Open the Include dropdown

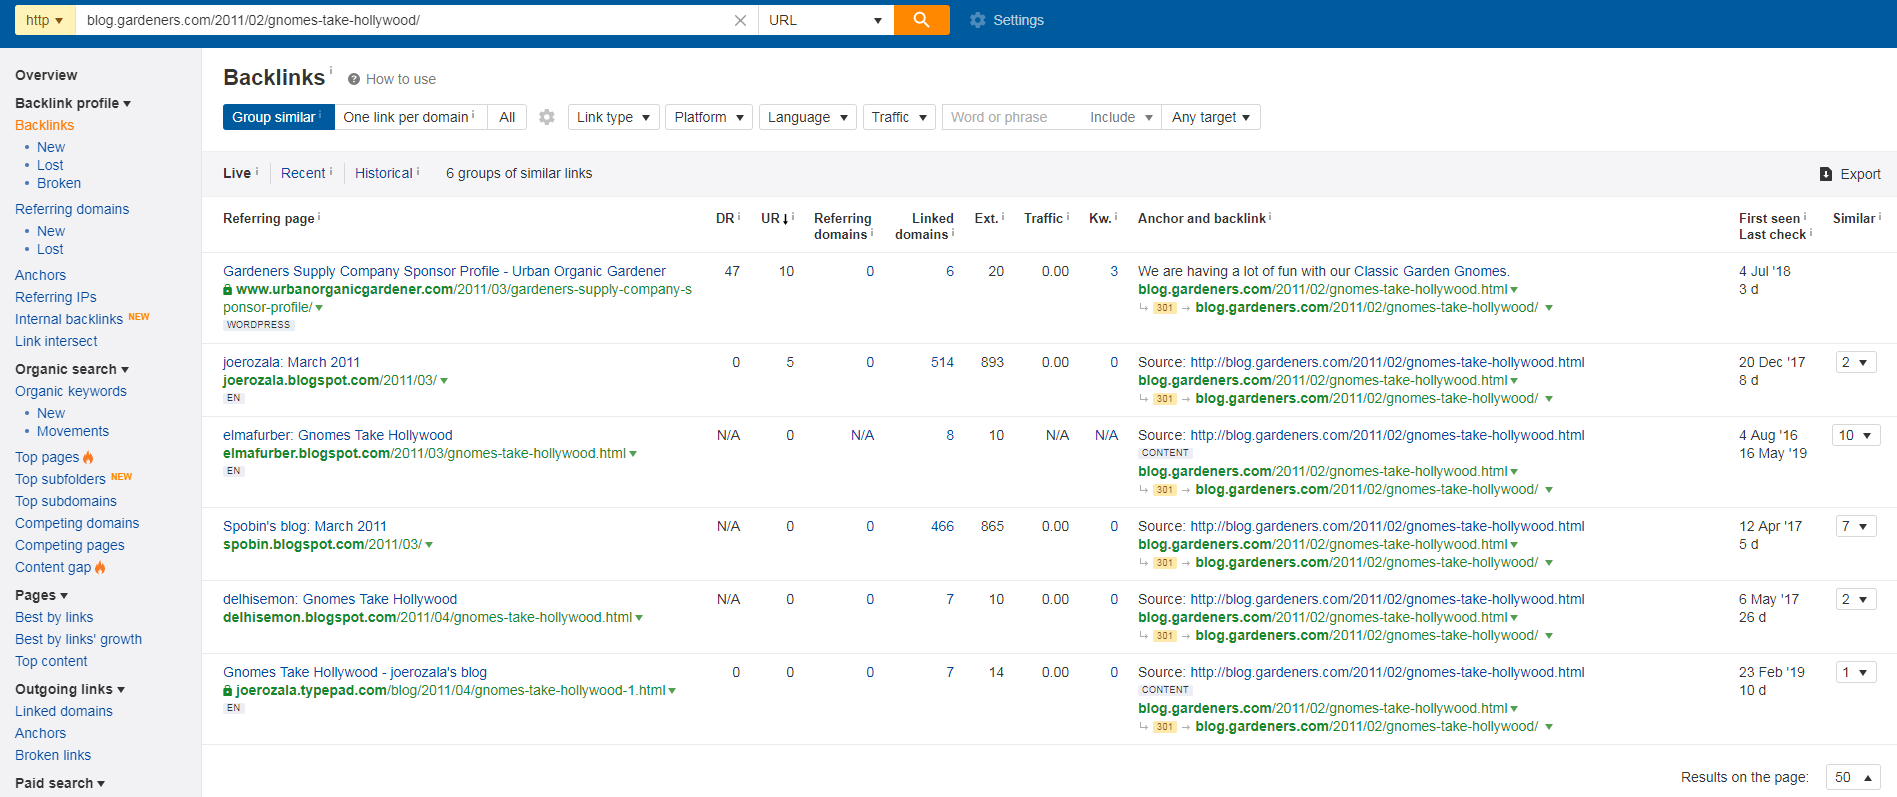click(1121, 117)
